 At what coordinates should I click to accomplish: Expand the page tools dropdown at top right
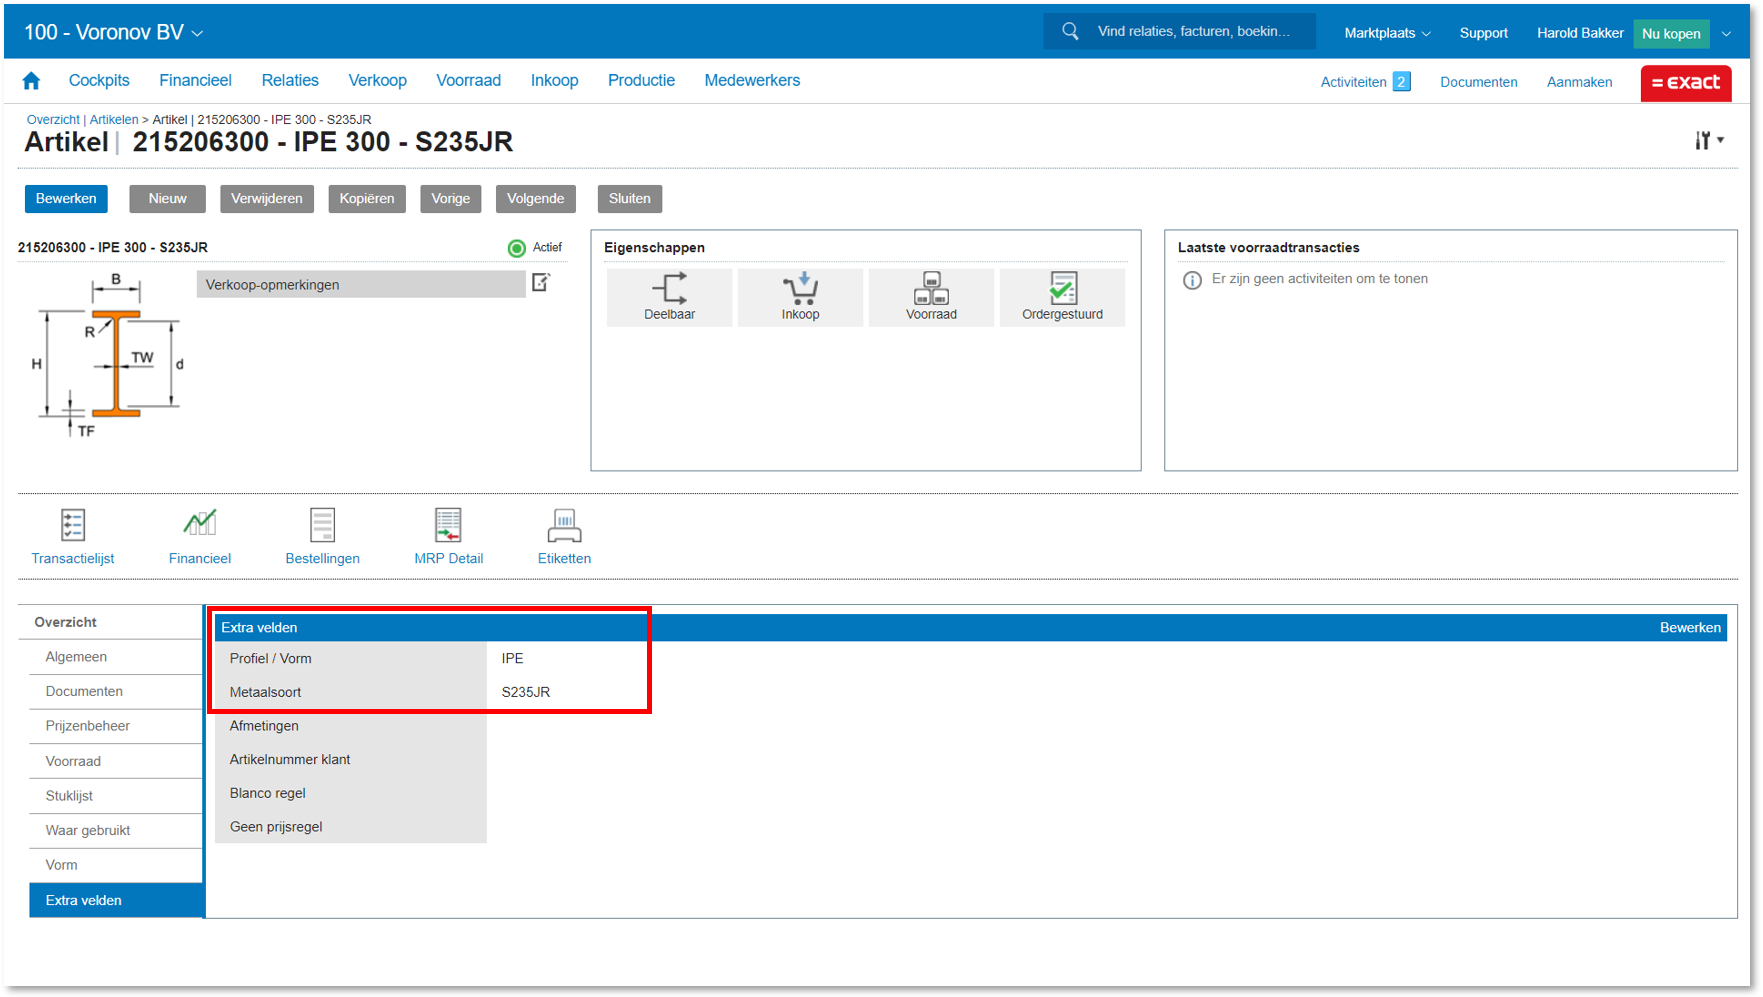coord(1708,141)
